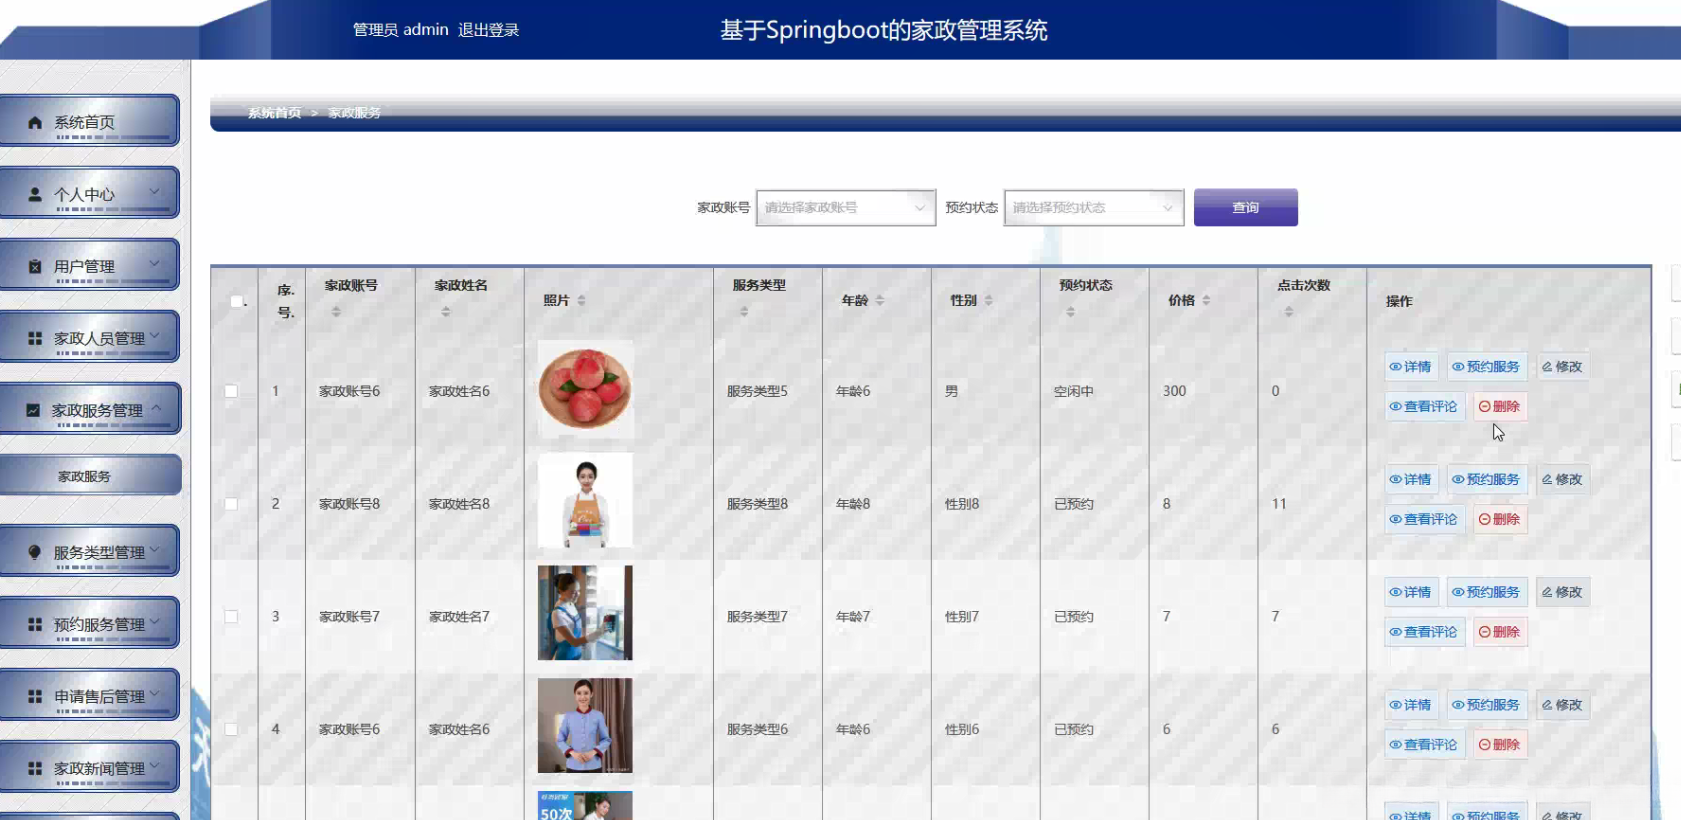Check the checkbox for row 1
Screen dimensions: 1681x820
tap(231, 391)
